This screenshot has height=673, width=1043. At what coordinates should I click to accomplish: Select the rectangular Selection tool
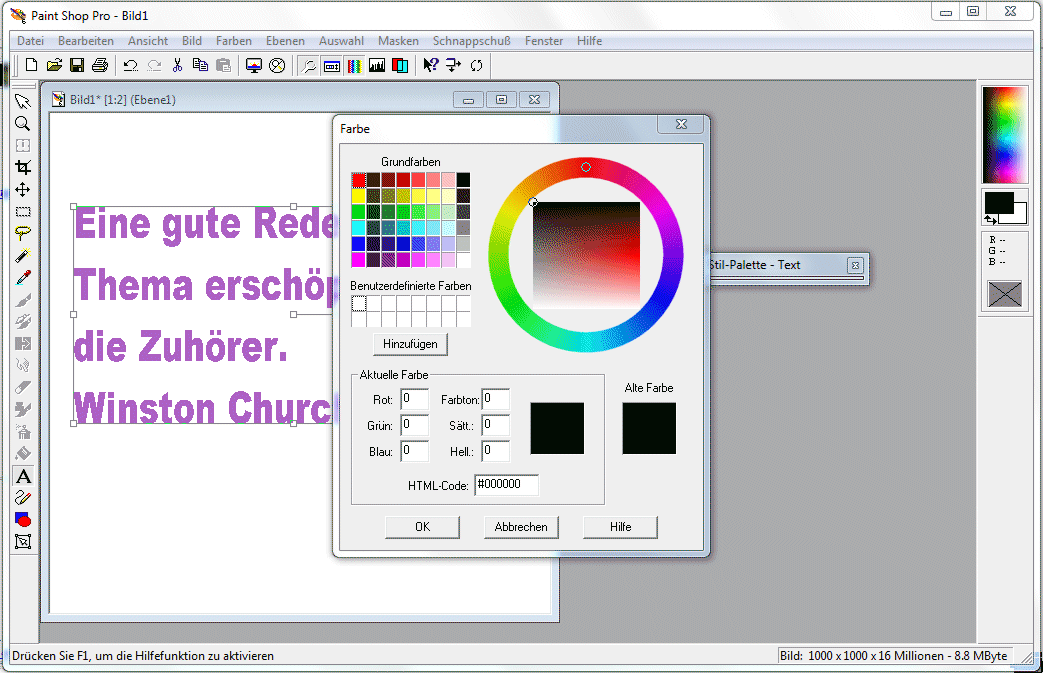23,211
